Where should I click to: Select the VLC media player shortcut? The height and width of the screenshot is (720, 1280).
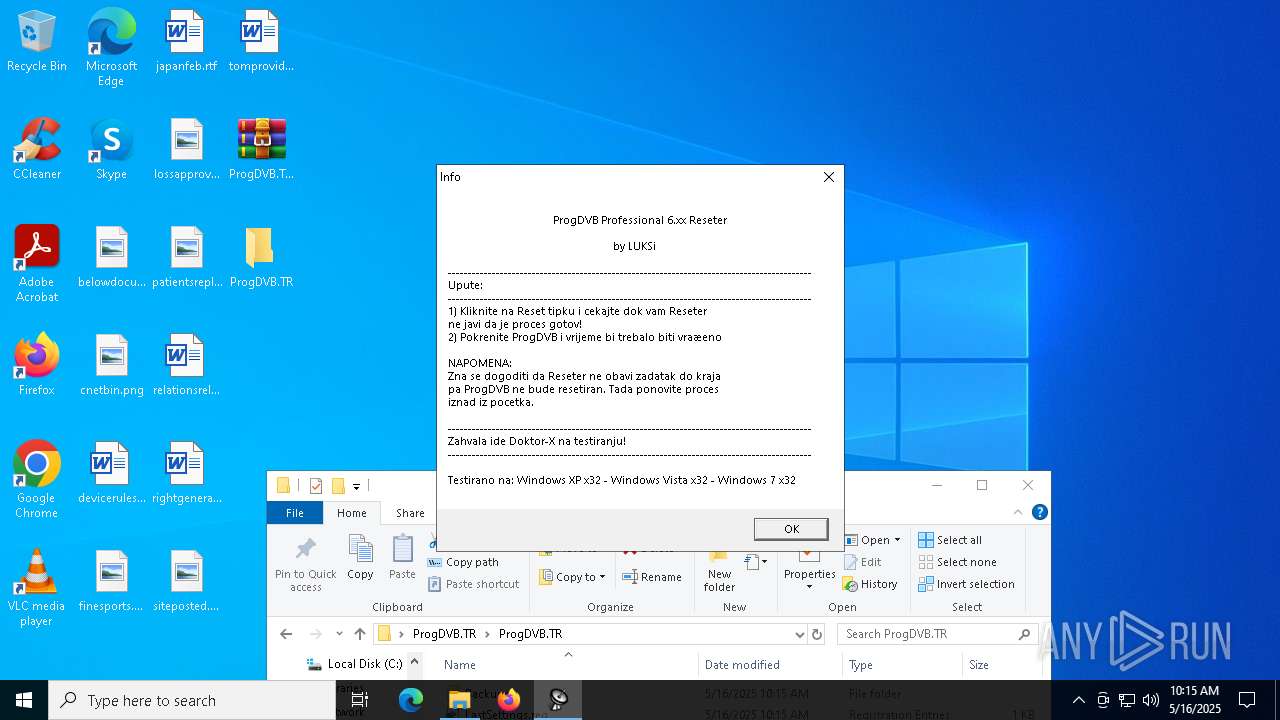[37, 588]
